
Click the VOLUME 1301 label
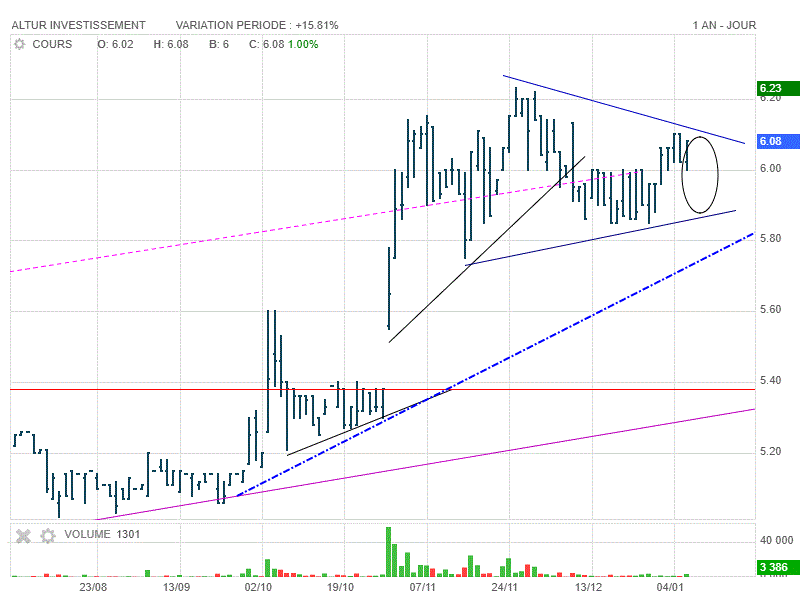click(102, 534)
